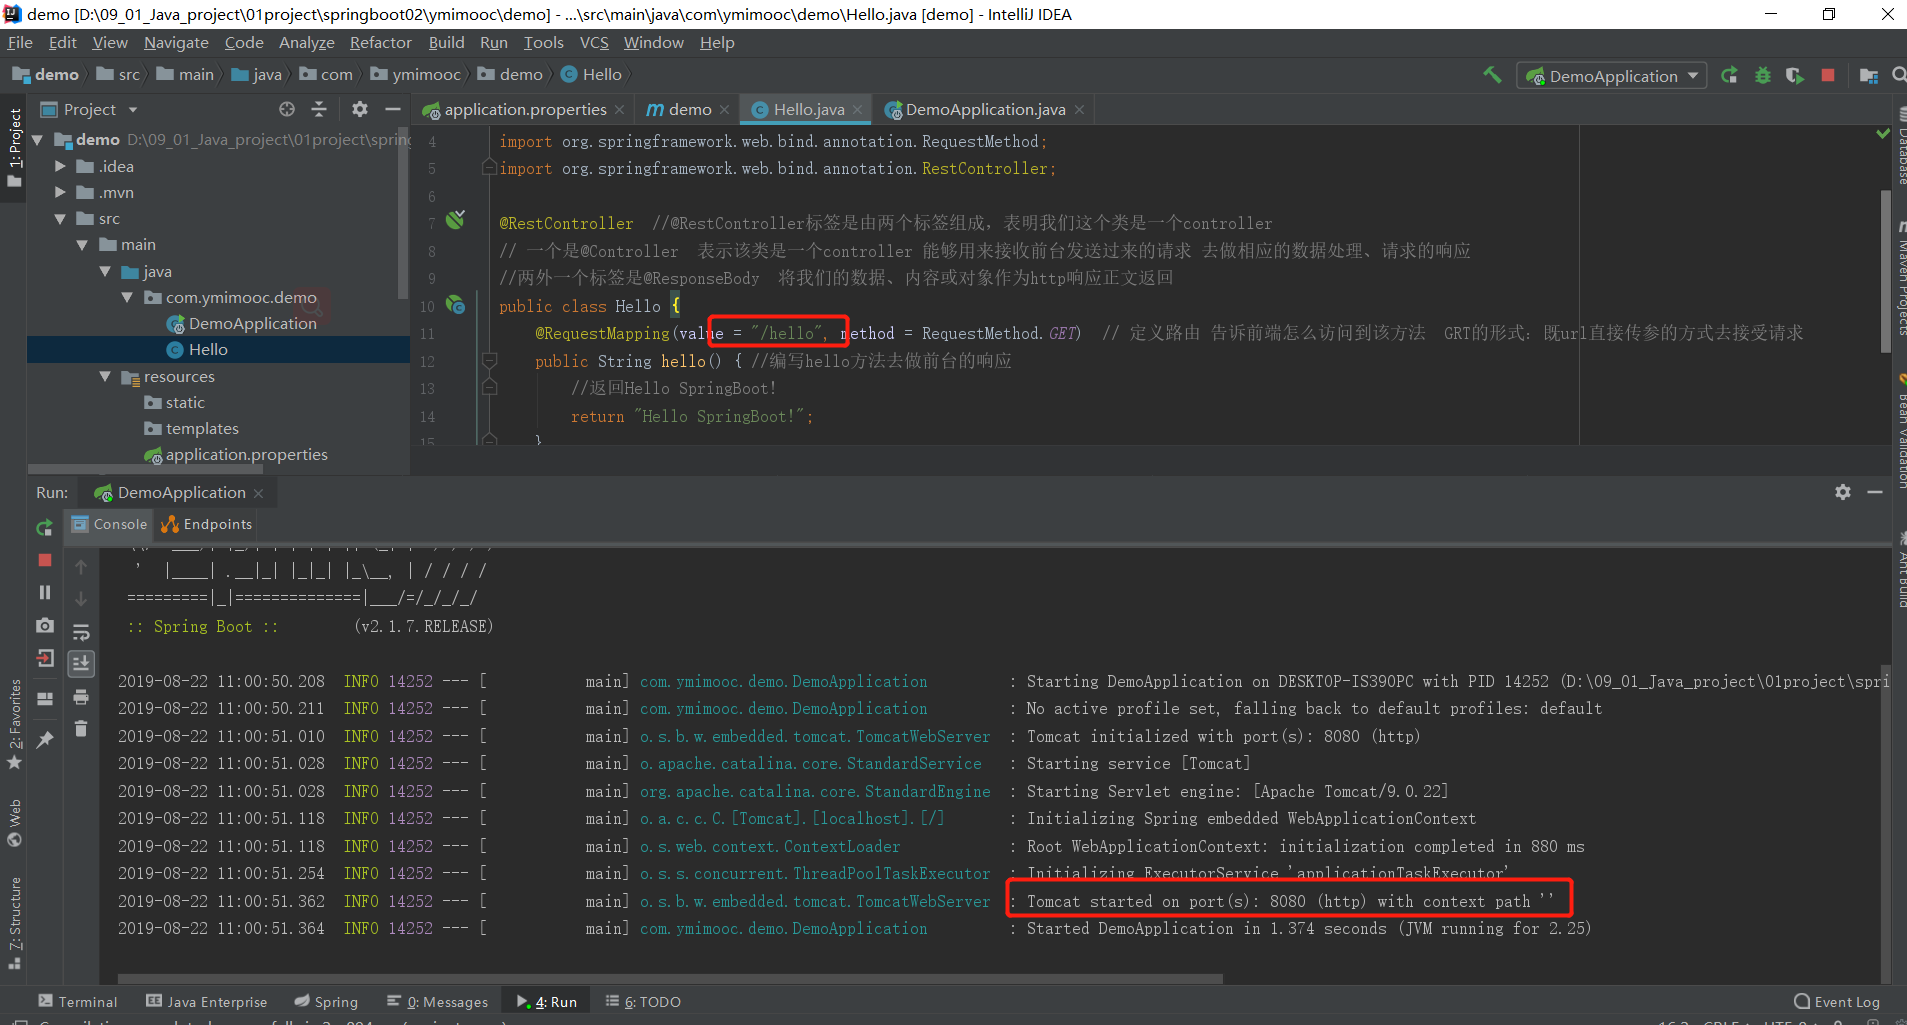1907x1025 pixels.
Task: Print console output with the printer icon
Action: pos(81,697)
